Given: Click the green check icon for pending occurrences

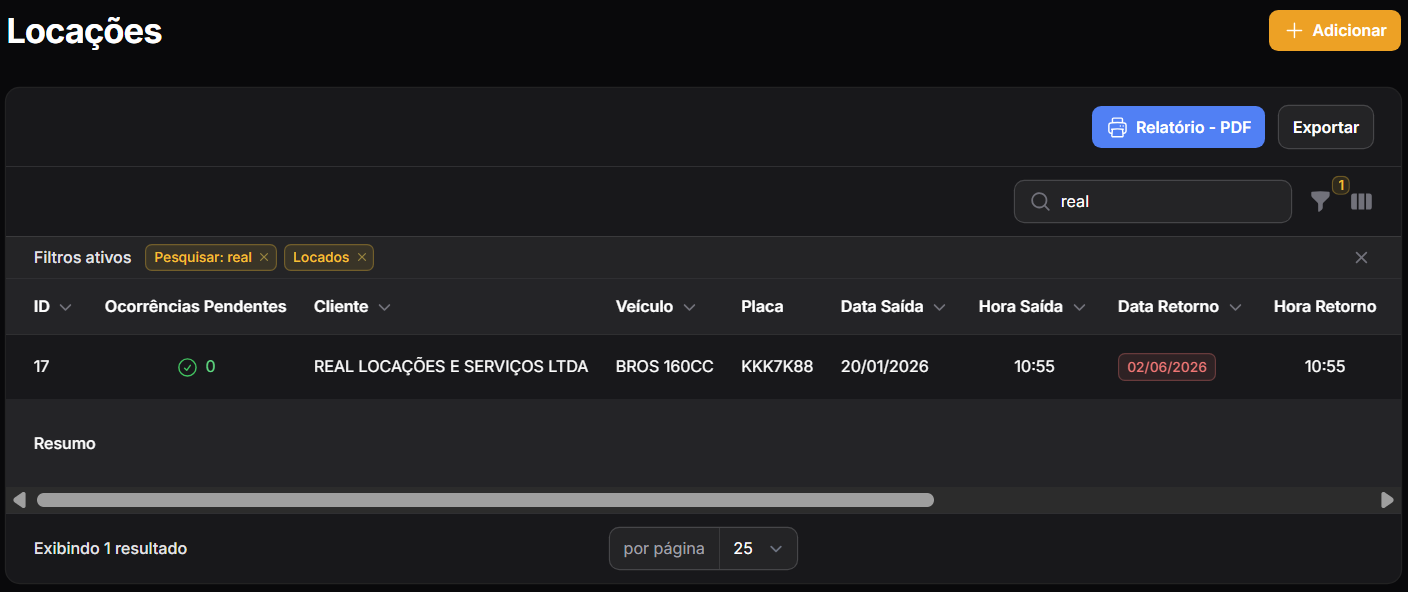Looking at the screenshot, I should pos(187,367).
